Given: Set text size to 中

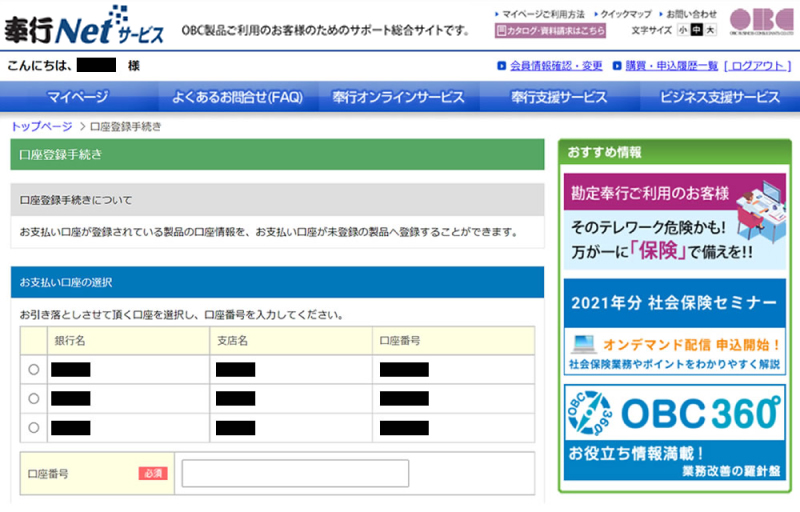Looking at the screenshot, I should tap(696, 30).
